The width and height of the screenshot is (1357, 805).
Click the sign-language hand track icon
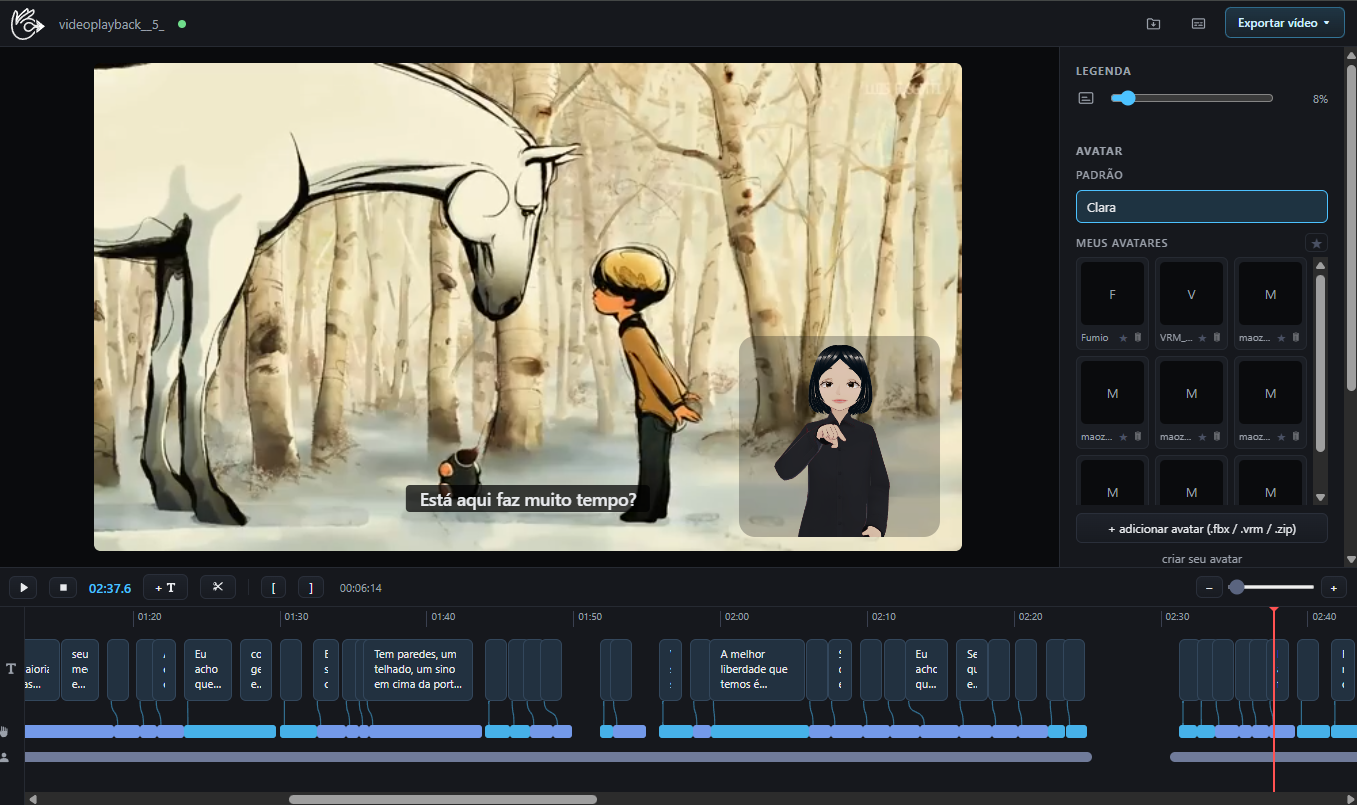pos(5,731)
